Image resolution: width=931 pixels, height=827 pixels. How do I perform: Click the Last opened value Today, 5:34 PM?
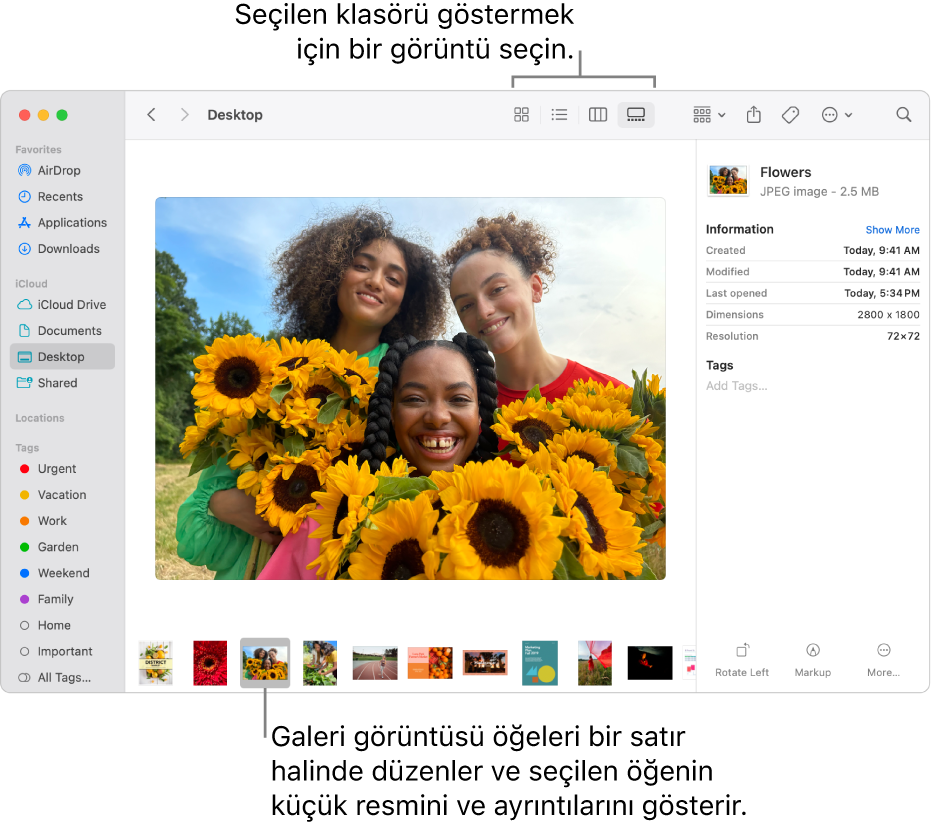pos(882,293)
